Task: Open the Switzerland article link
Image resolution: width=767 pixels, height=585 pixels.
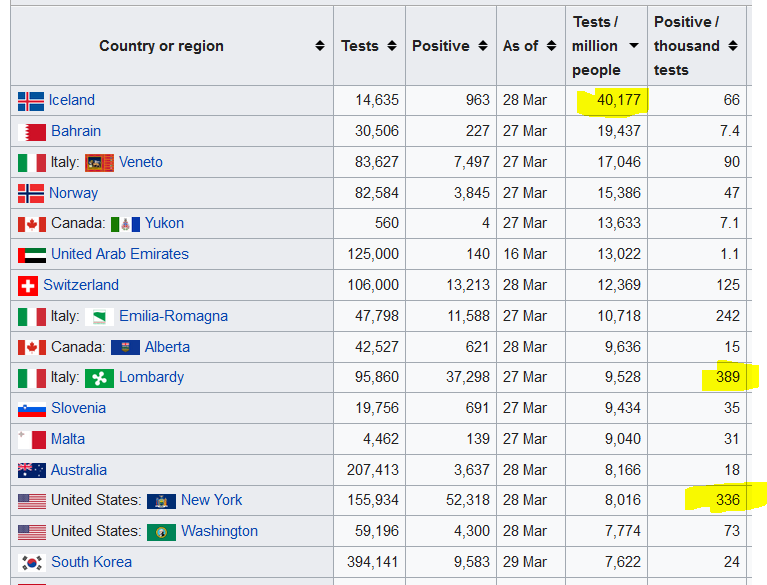Action: 81,285
